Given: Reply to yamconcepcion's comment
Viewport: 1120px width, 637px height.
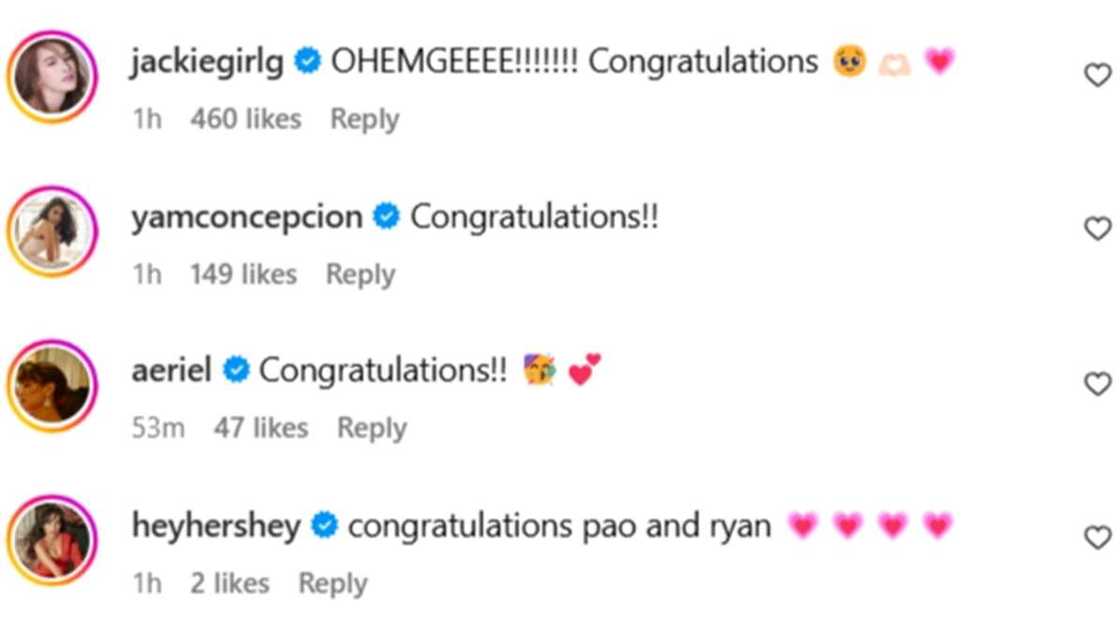Looking at the screenshot, I should (x=360, y=274).
